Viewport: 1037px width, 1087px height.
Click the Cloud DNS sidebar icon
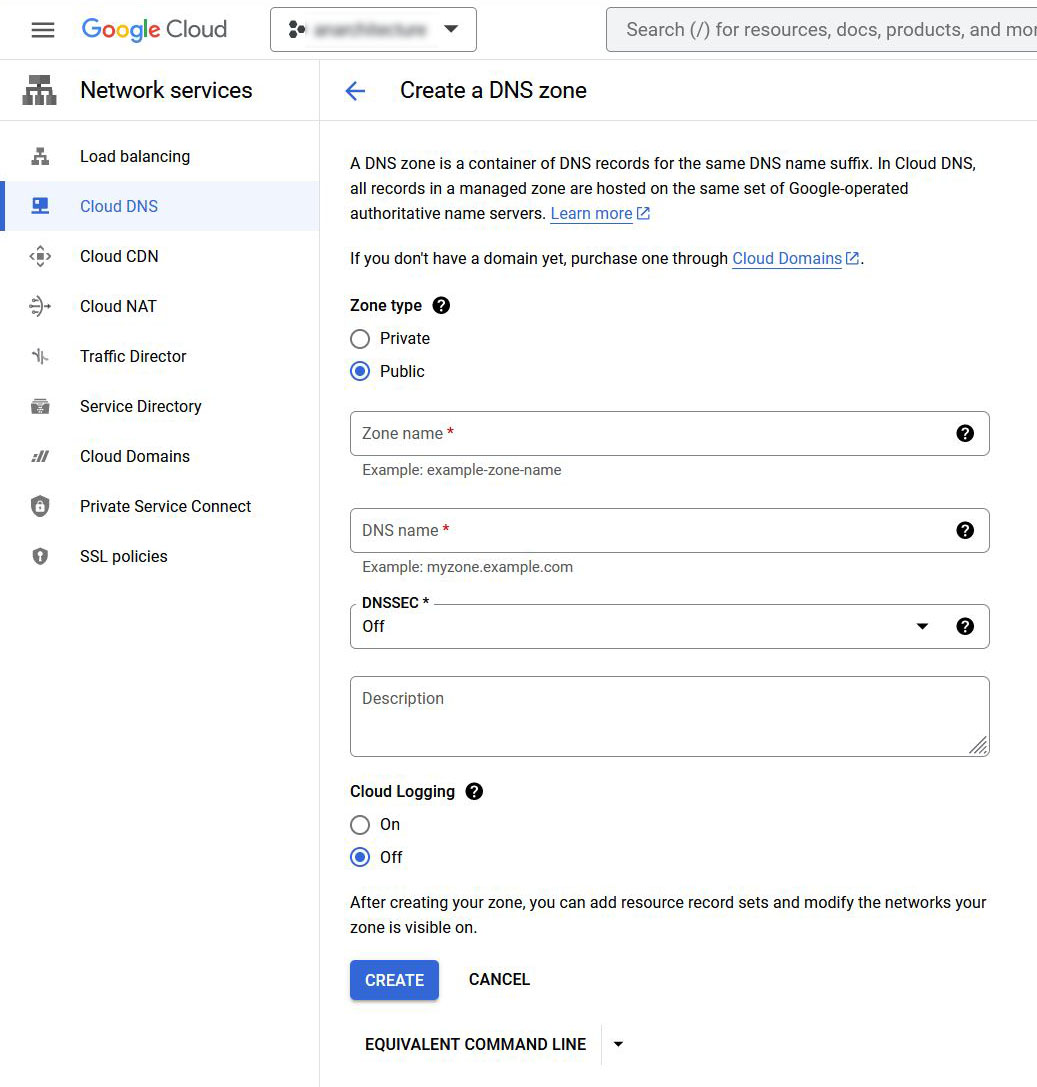pyautogui.click(x=40, y=206)
